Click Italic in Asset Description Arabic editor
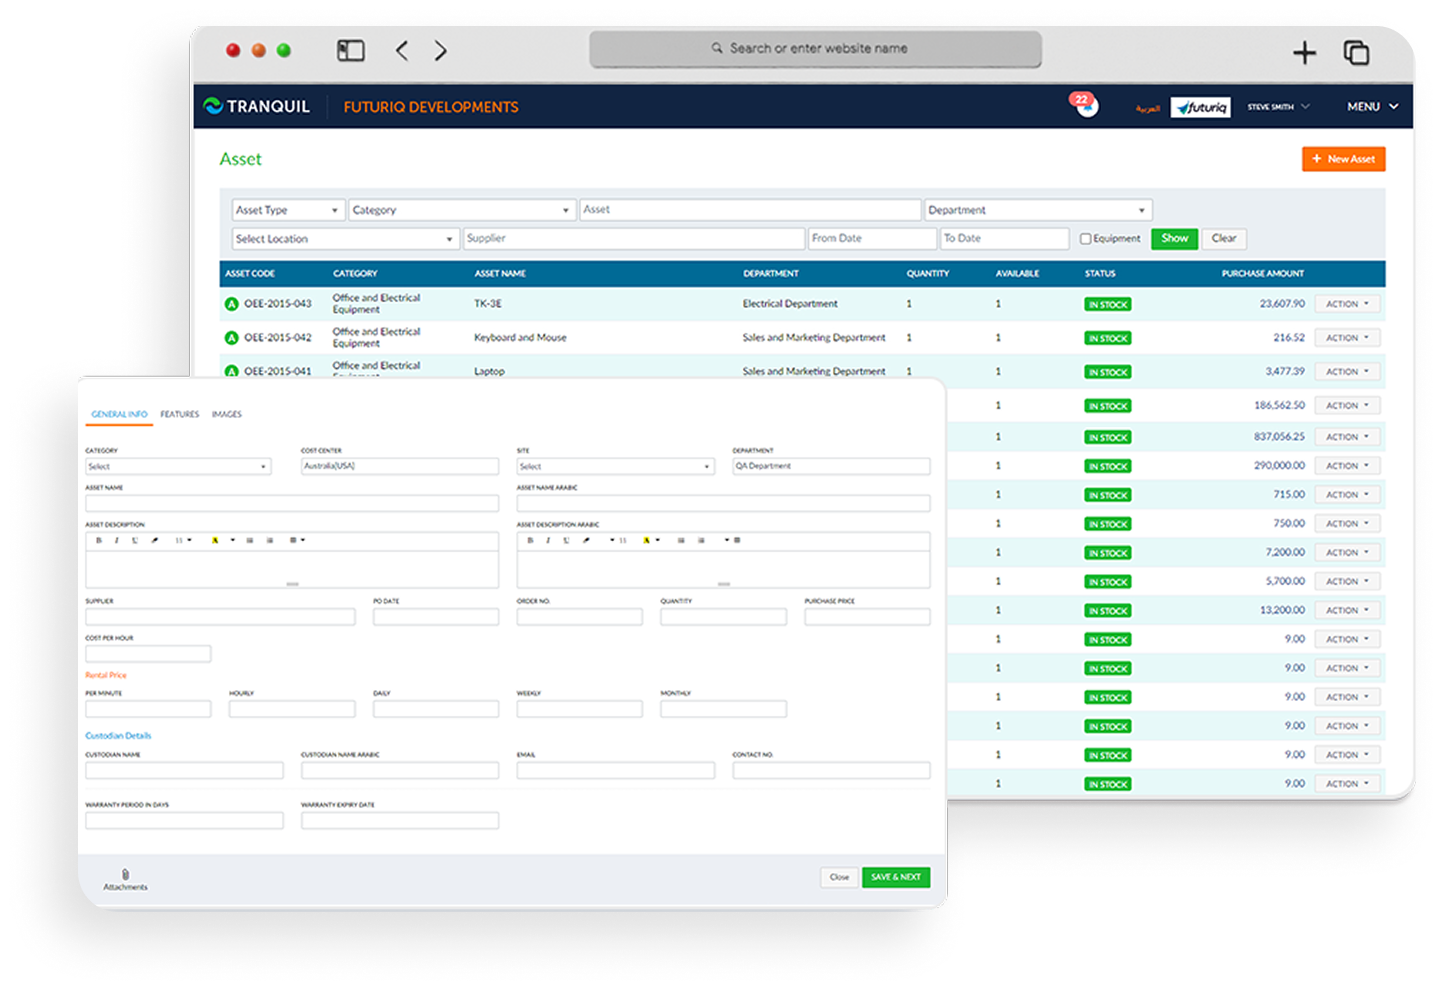The image size is (1442, 990). (548, 540)
